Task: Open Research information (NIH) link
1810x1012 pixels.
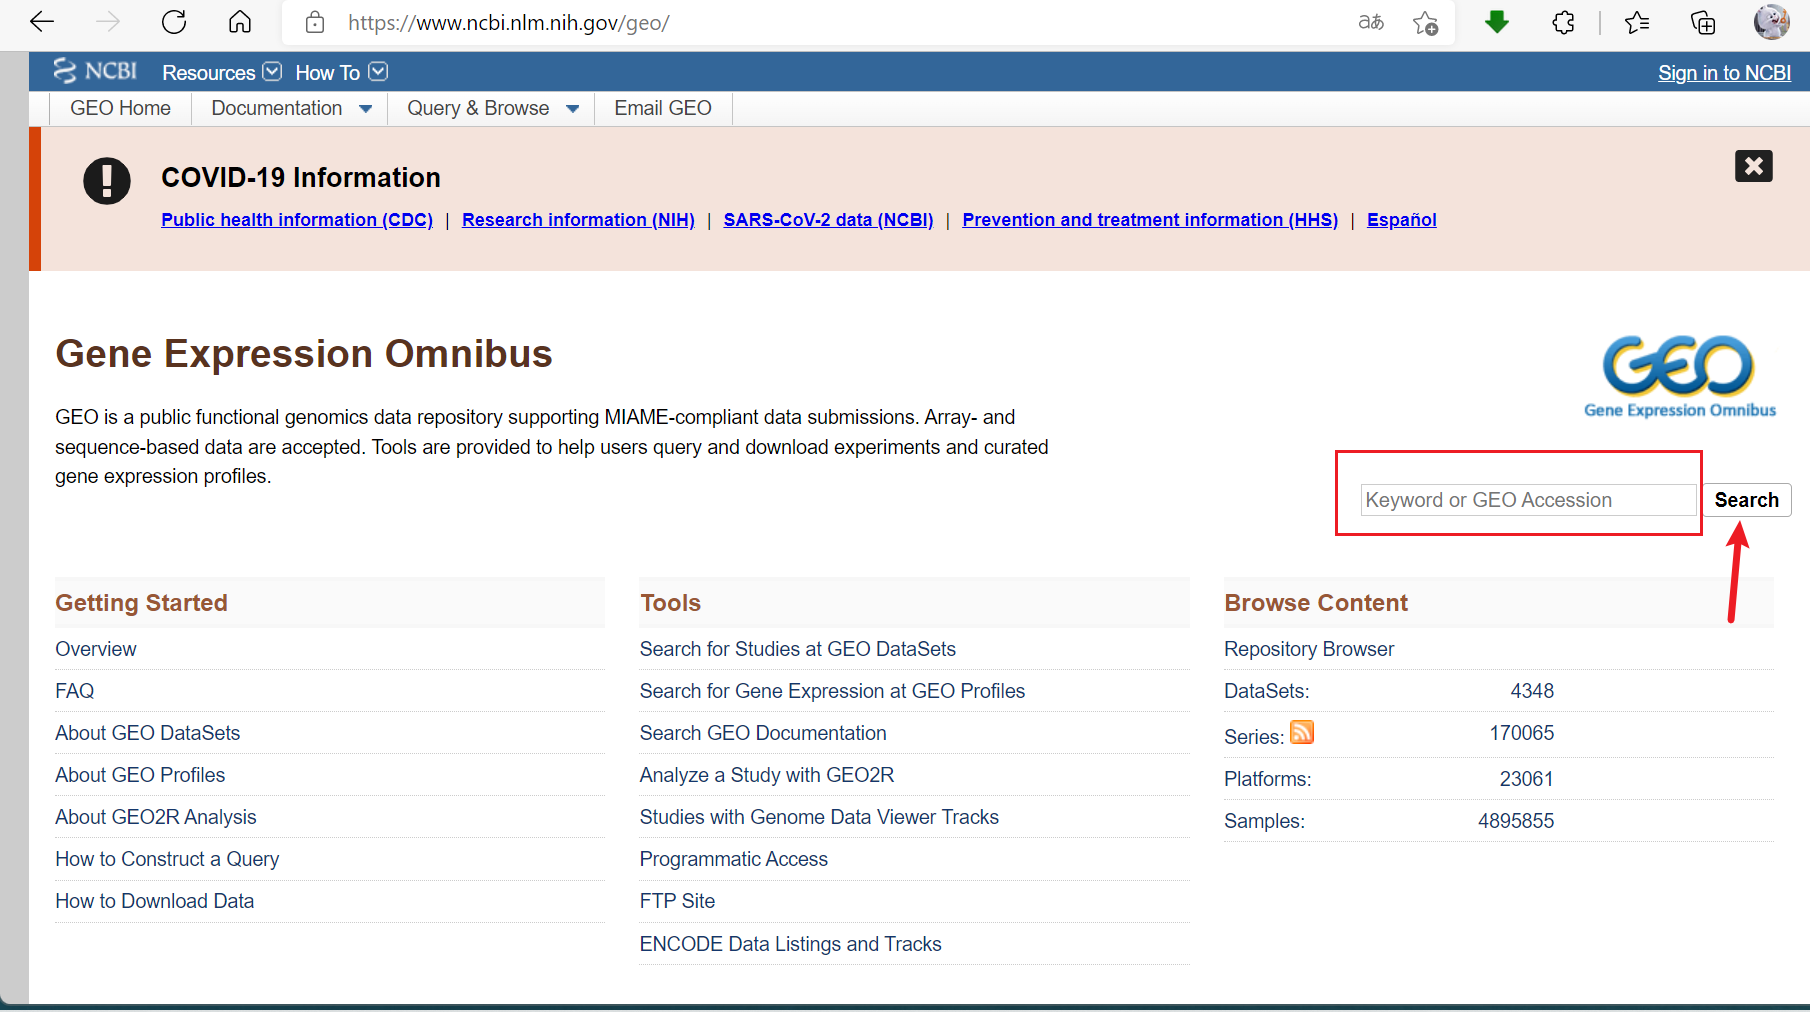Action: point(578,220)
